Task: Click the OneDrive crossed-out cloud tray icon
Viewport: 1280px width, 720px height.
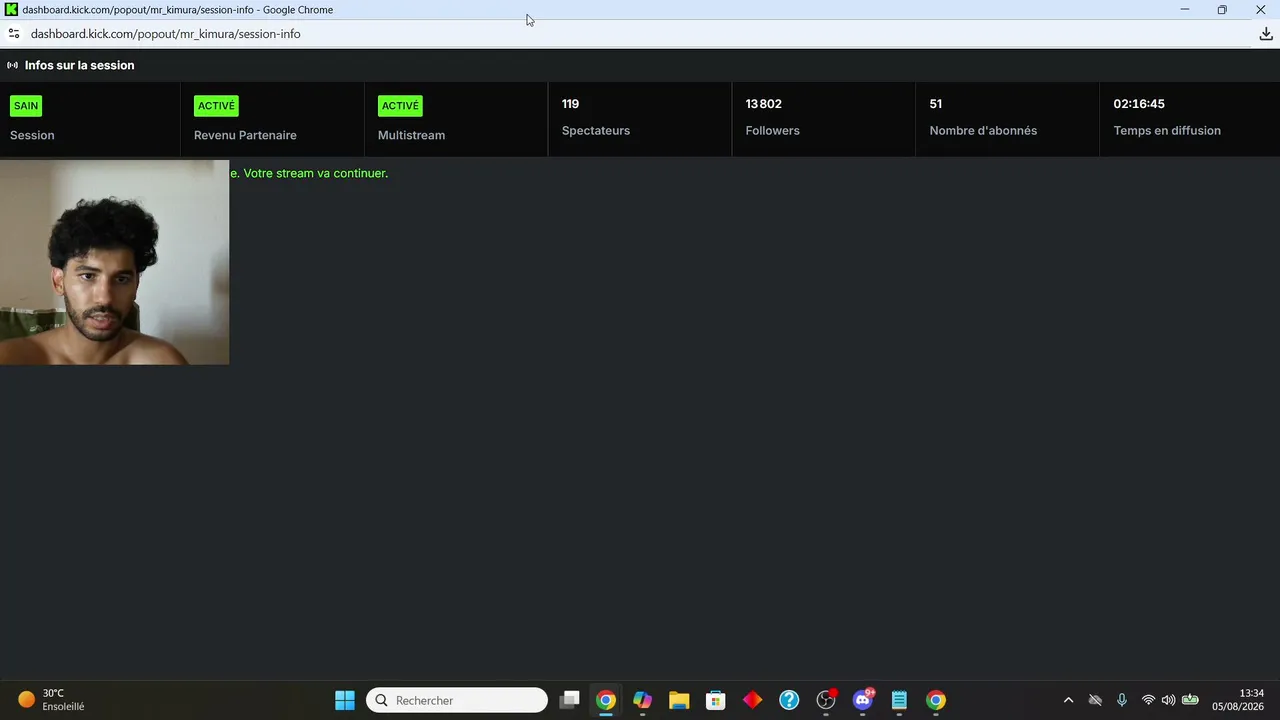Action: [1095, 700]
